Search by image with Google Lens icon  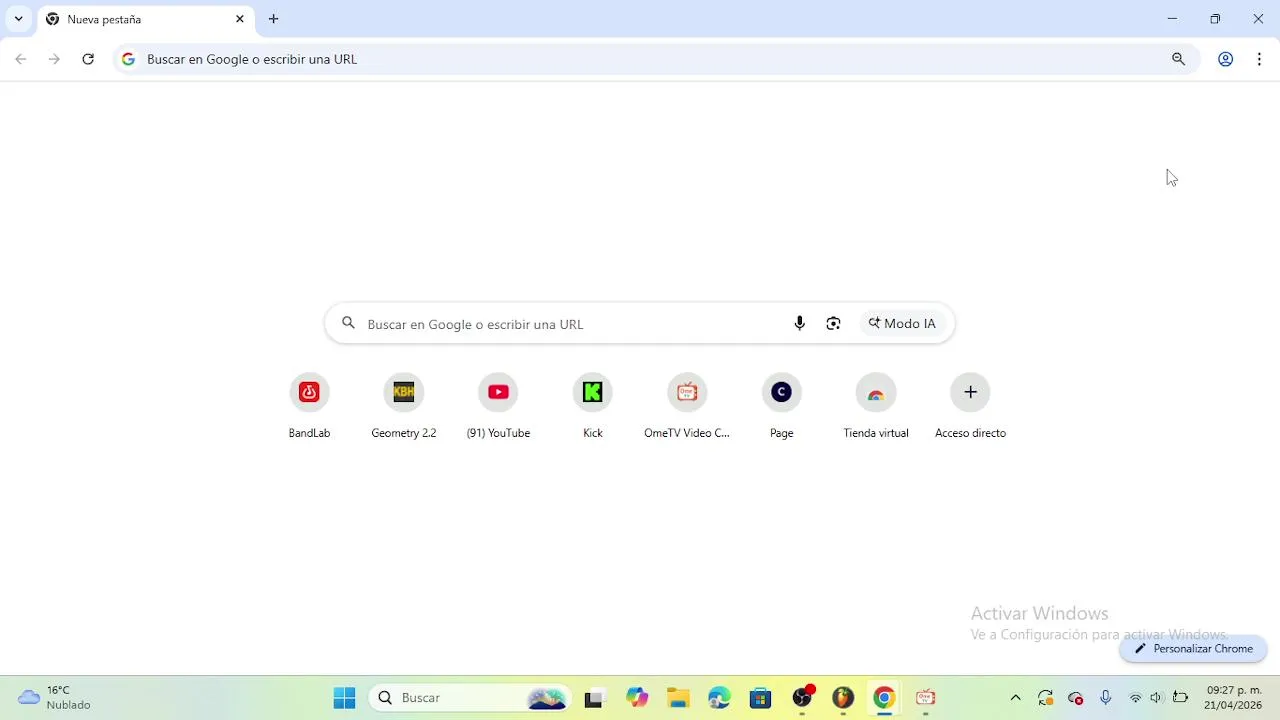coord(833,323)
